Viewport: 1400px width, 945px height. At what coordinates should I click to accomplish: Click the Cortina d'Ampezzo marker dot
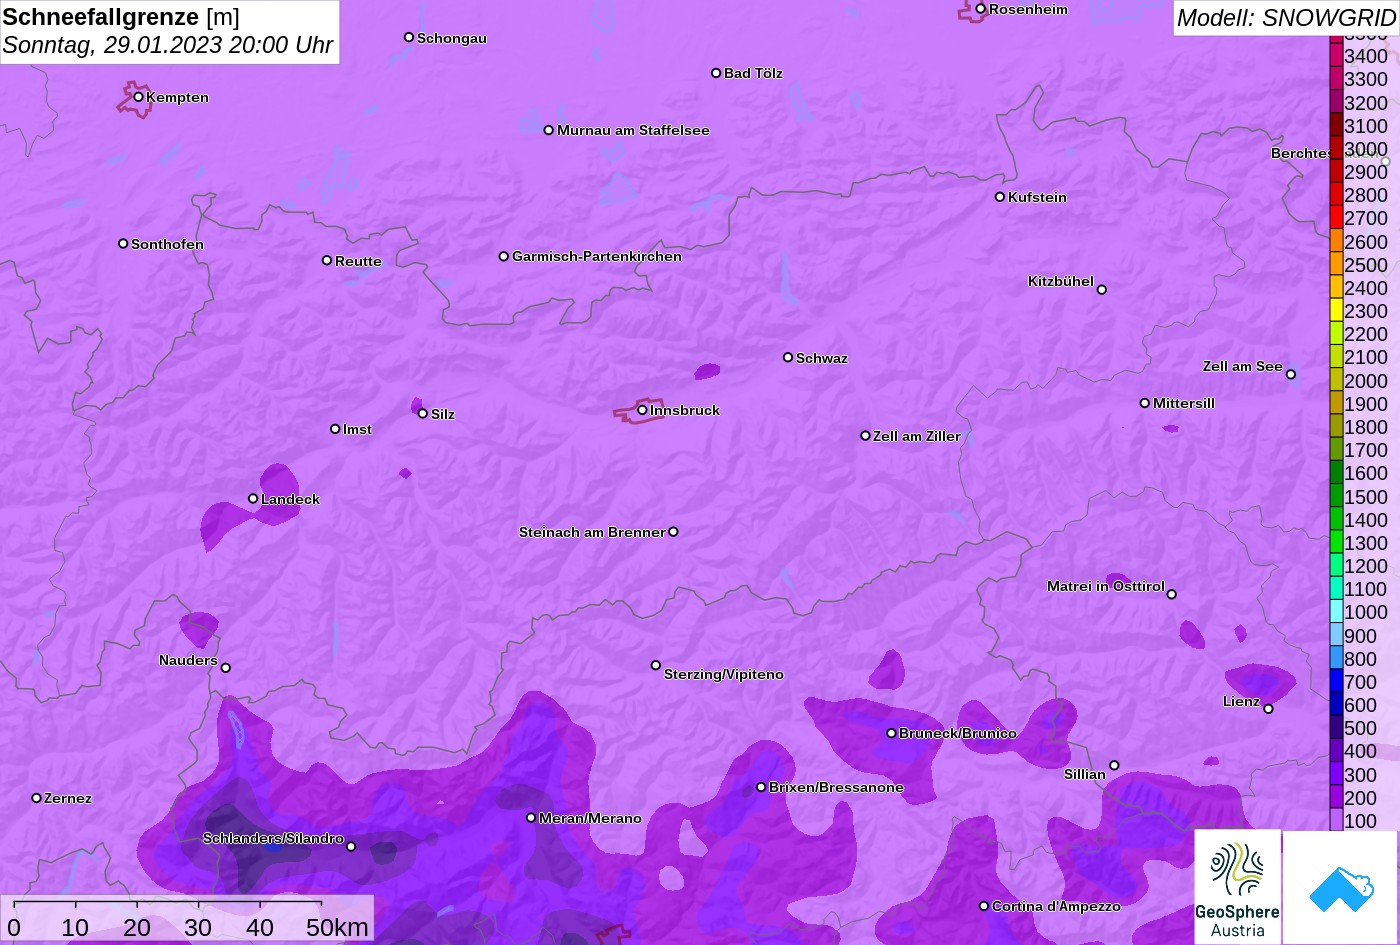pyautogui.click(x=984, y=906)
